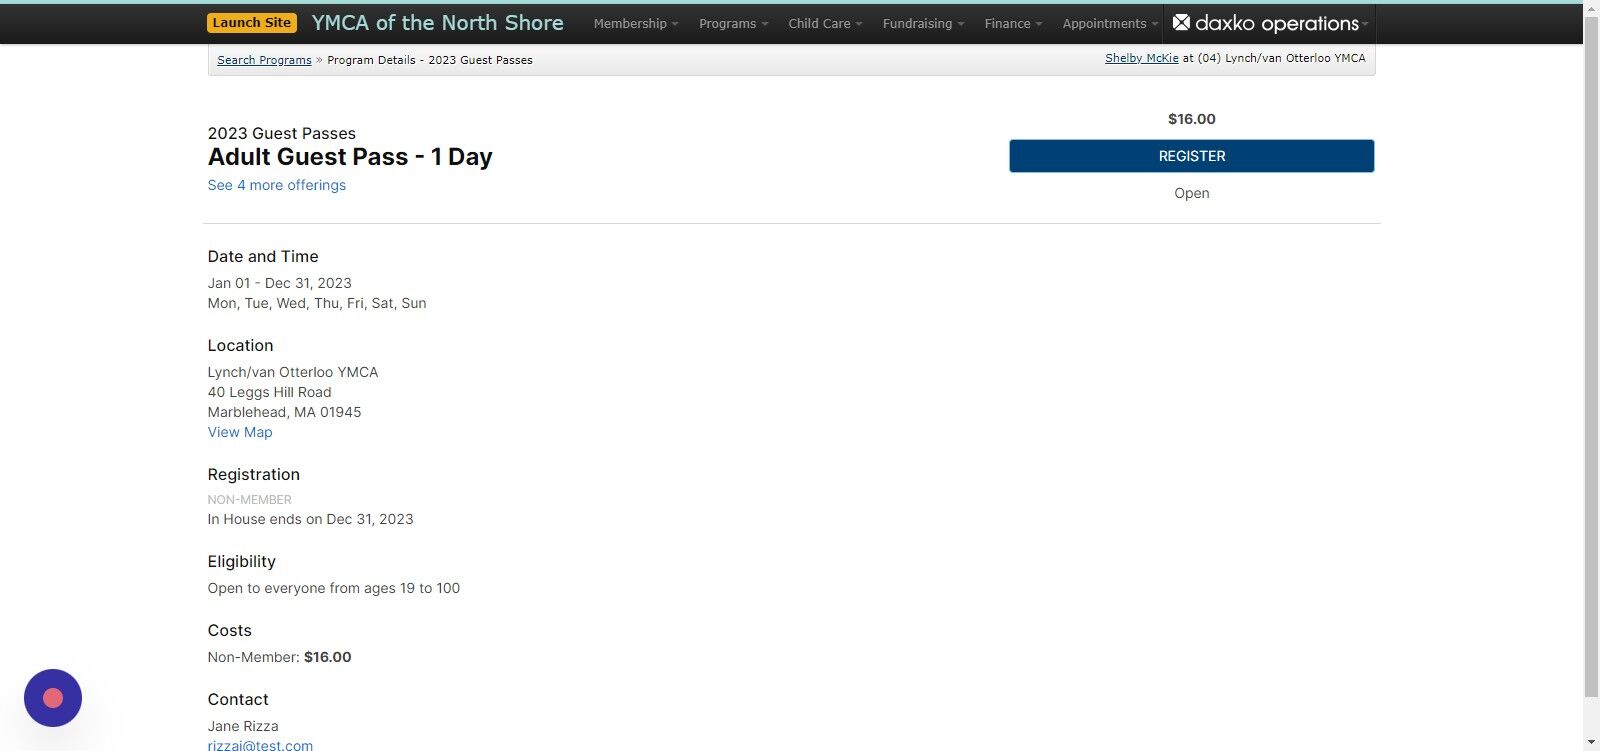Select the weekdays Mon through Sun line
Image resolution: width=1600 pixels, height=751 pixels.
[x=317, y=303]
